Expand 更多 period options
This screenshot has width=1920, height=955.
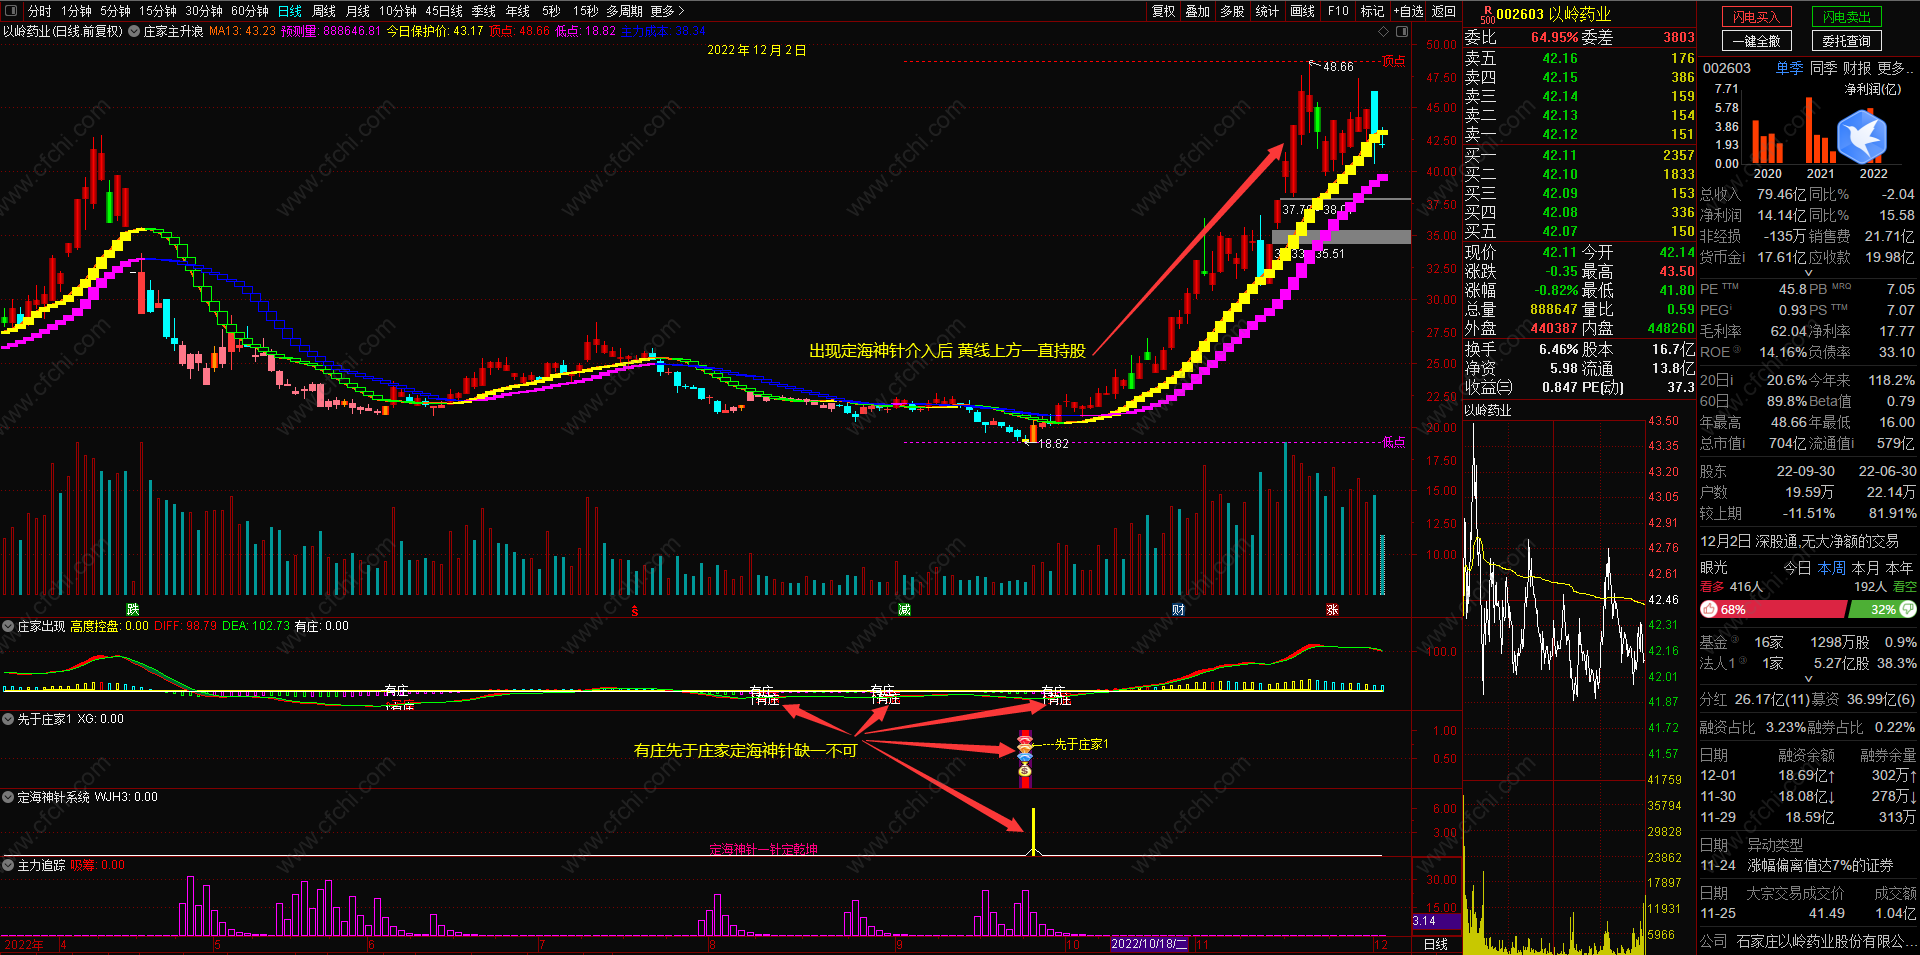pyautogui.click(x=667, y=11)
